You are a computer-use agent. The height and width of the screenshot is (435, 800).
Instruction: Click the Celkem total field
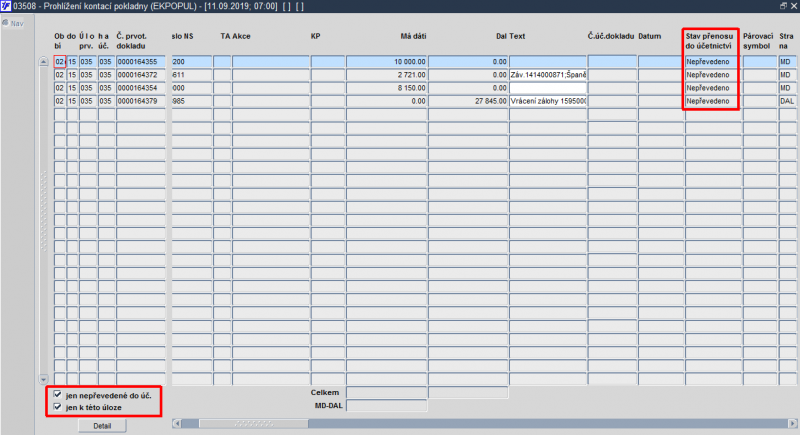(x=387, y=392)
